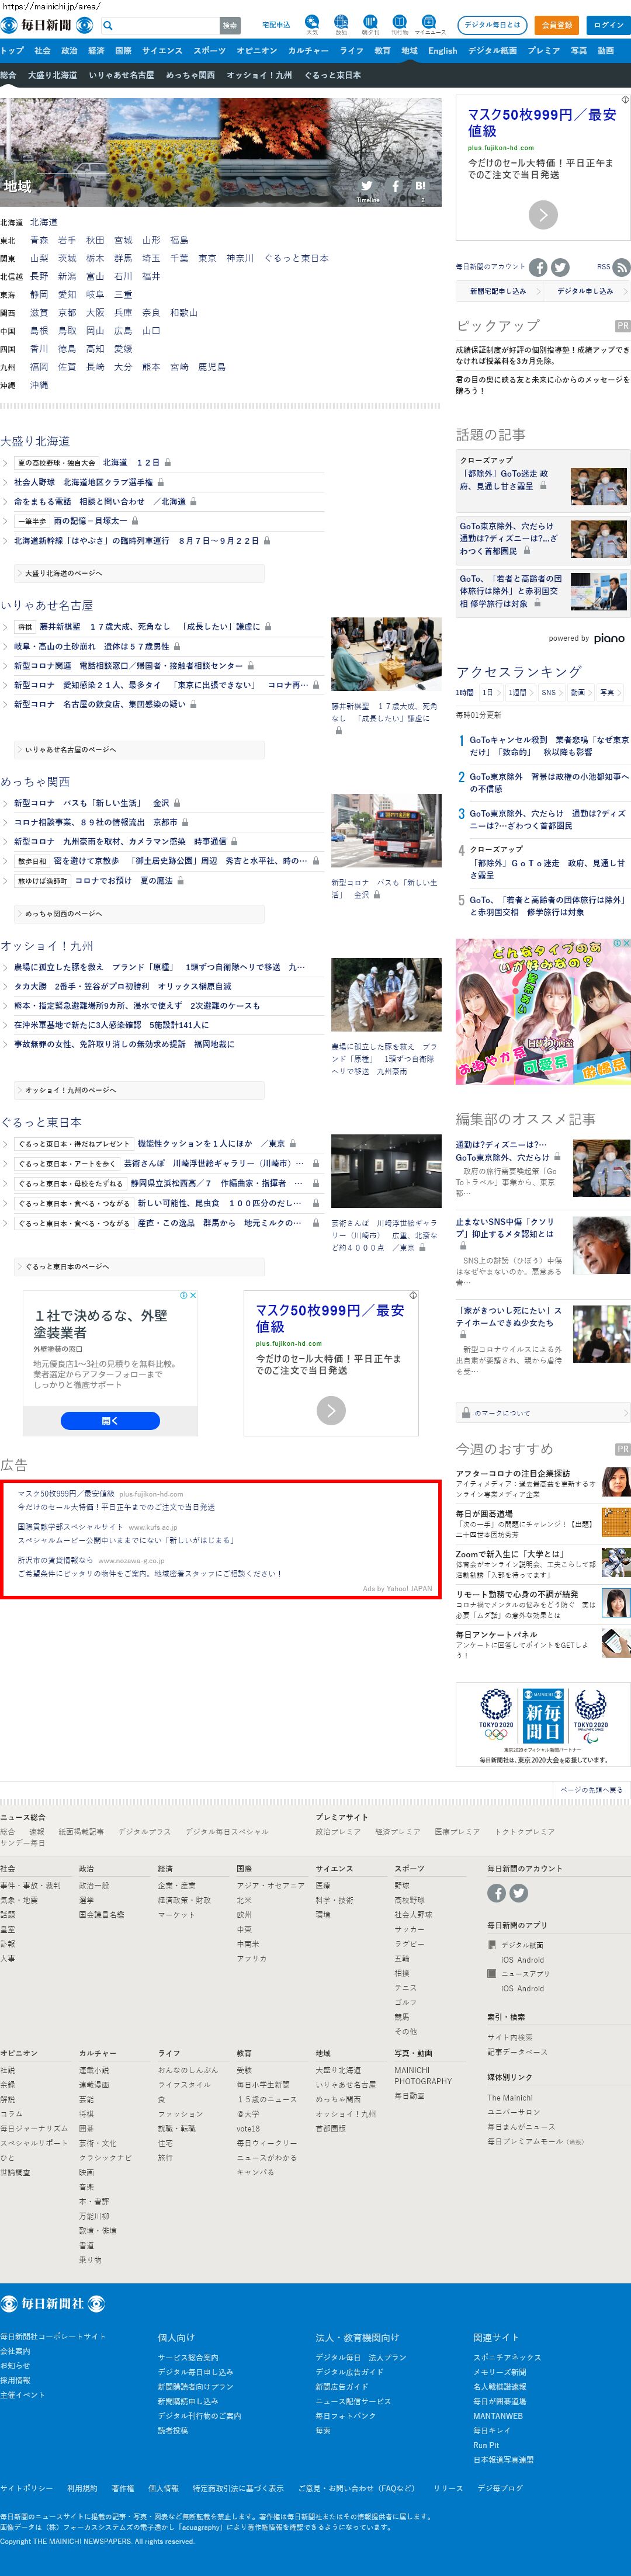Image resolution: width=631 pixels, height=2576 pixels.
Task: Close the 外壁塗装業者 ad with its X icon
Action: [193, 1295]
